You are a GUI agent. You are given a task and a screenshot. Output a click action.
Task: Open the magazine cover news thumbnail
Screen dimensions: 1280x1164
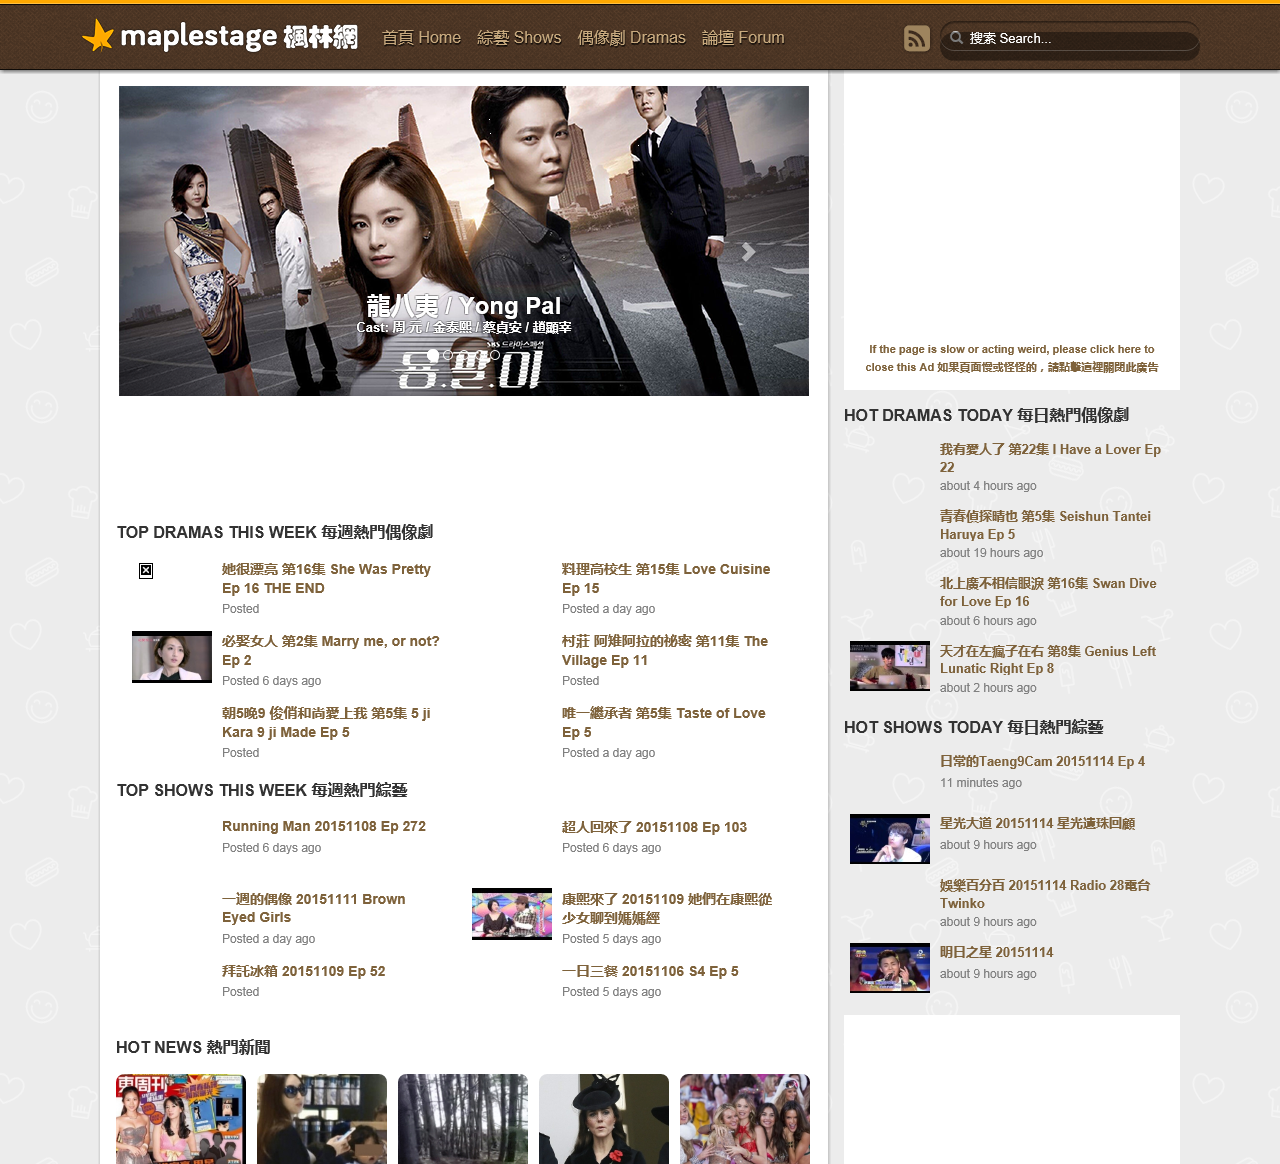coord(181,1119)
